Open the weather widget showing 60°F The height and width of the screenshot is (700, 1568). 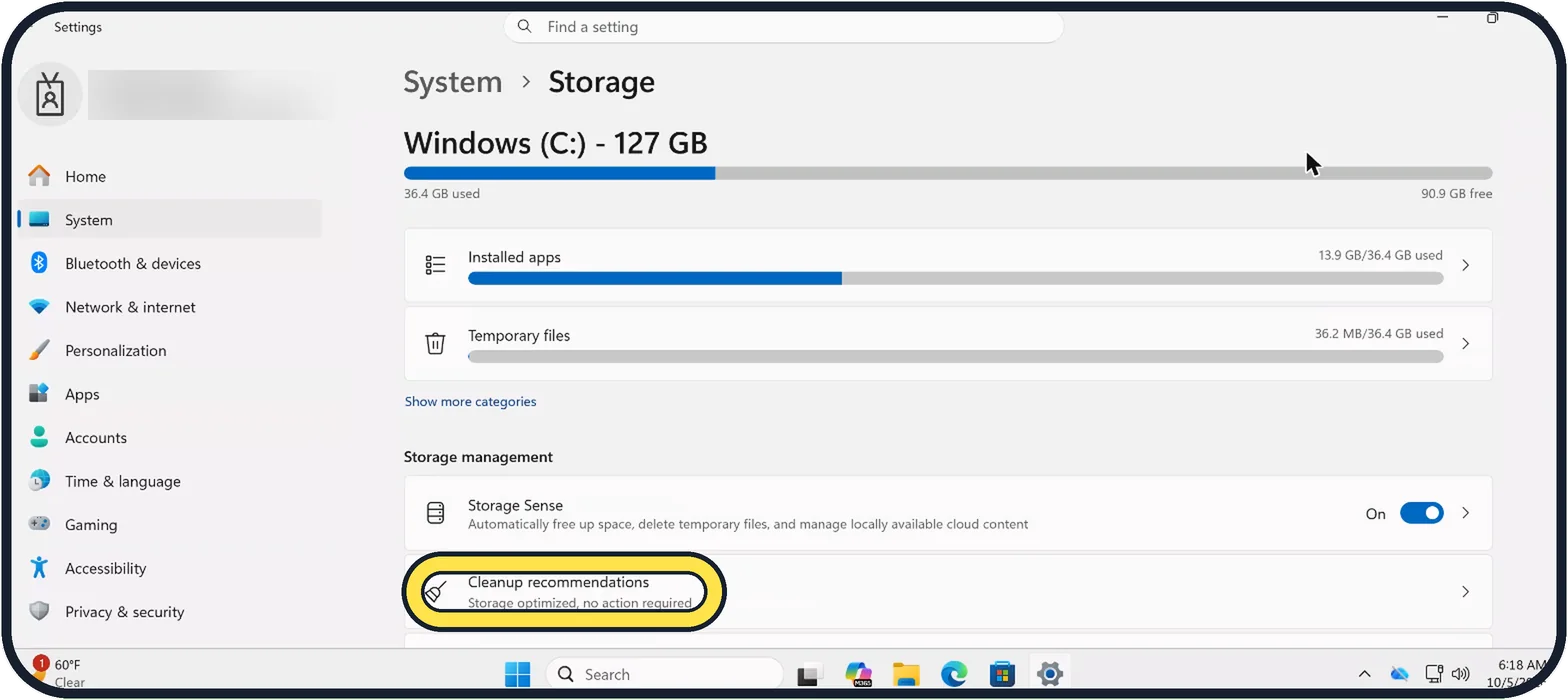pyautogui.click(x=61, y=673)
